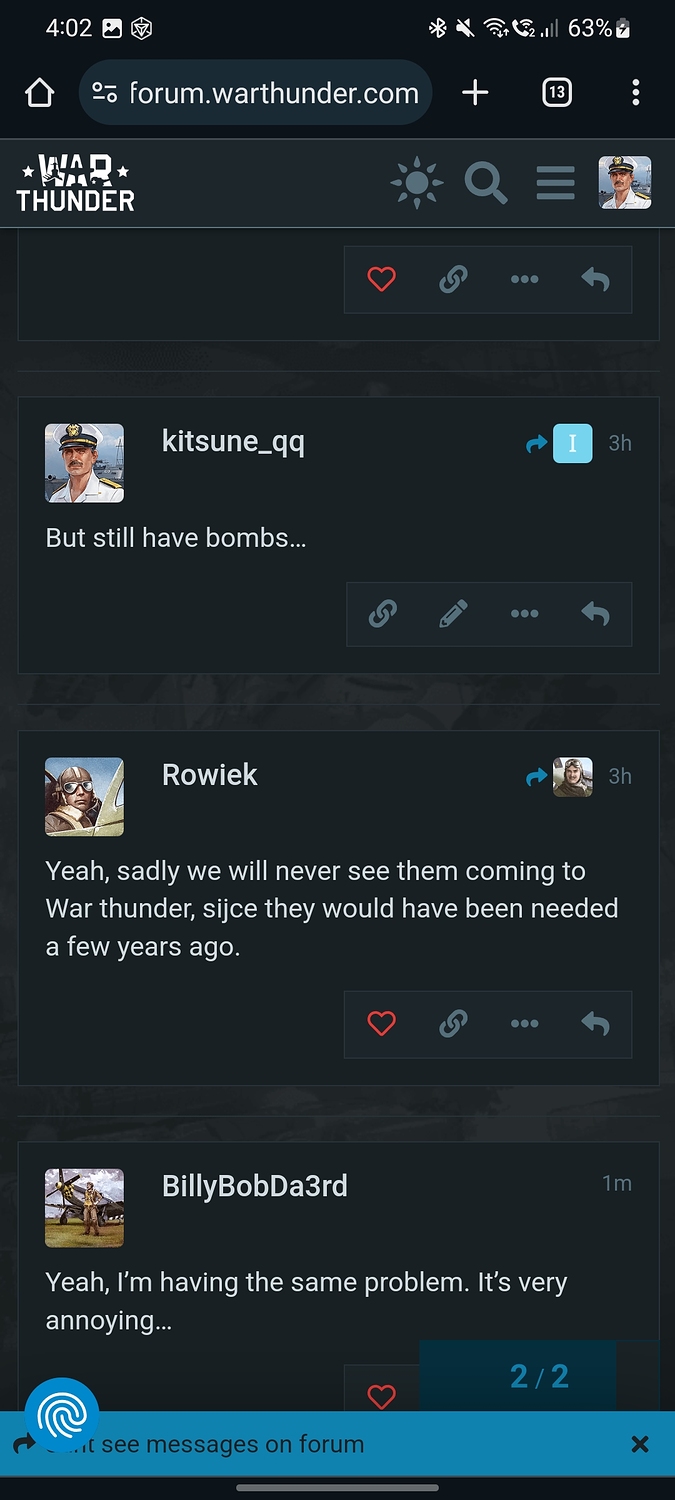Open the browser tab switcher showing 13
The height and width of the screenshot is (1500, 675).
tap(557, 93)
